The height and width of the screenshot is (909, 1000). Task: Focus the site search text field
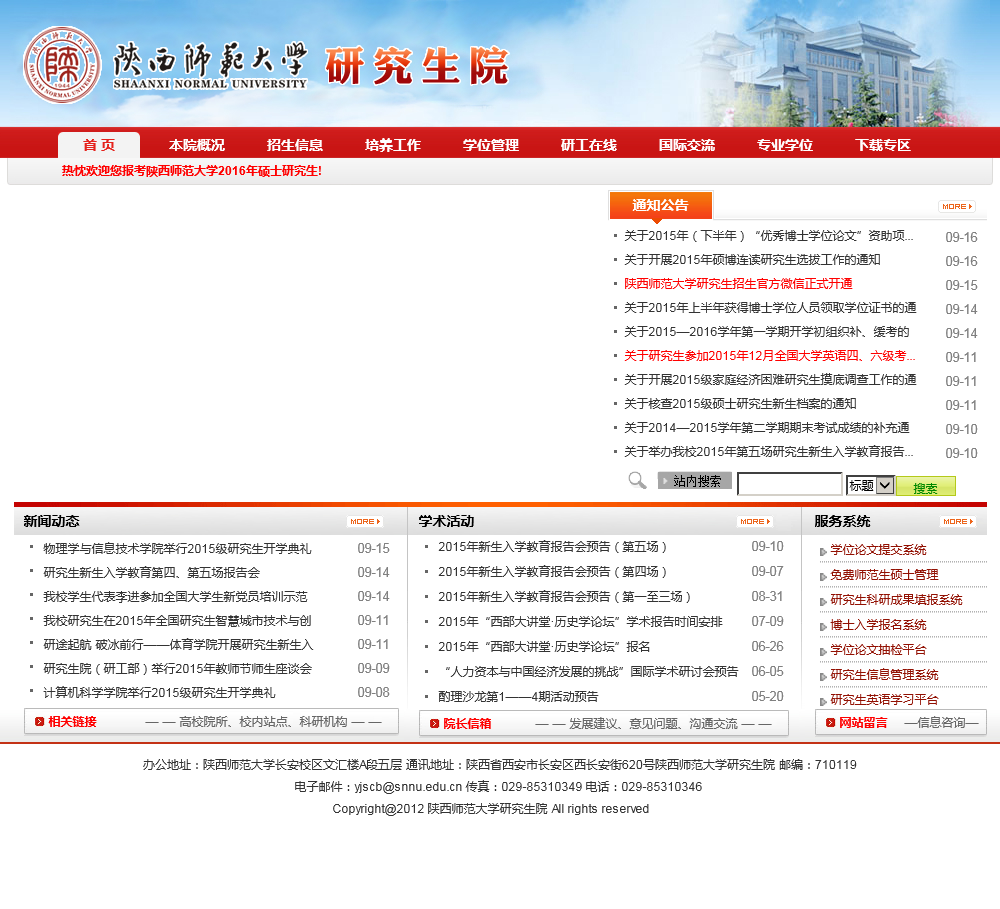(790, 484)
